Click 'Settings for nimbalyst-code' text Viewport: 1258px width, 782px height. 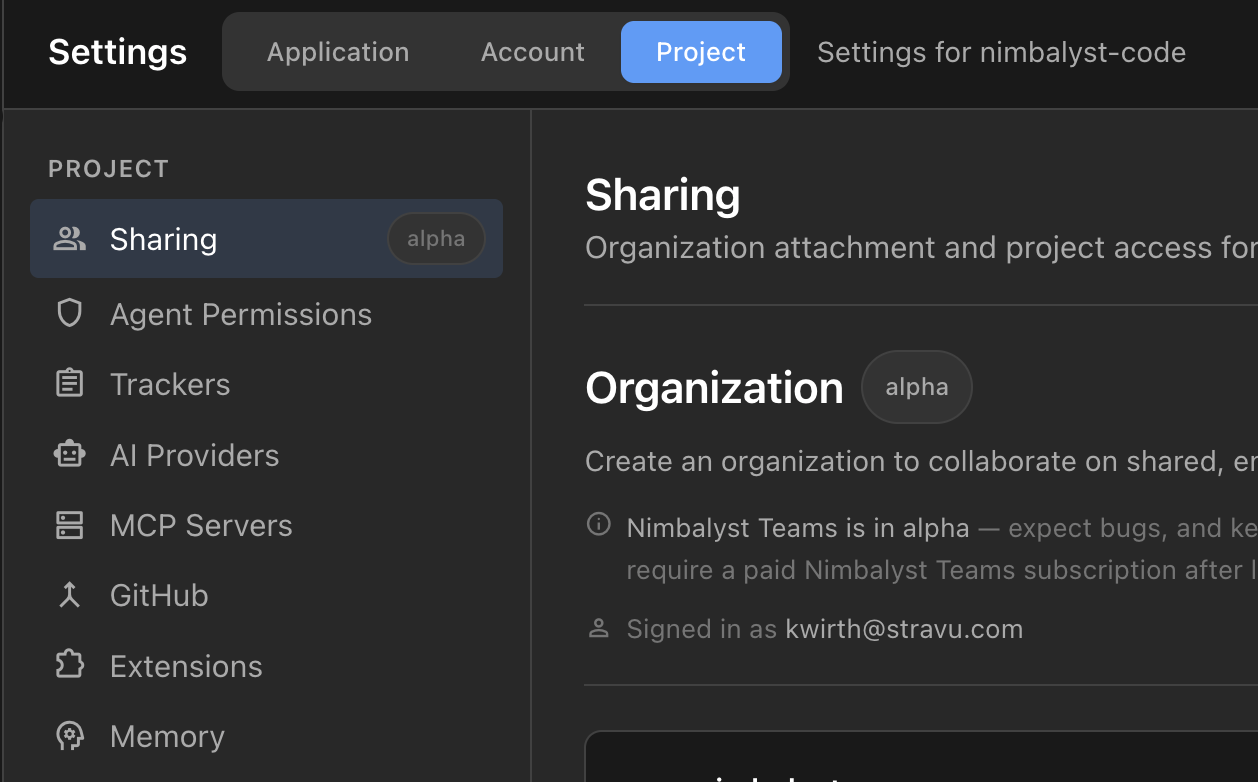tap(1002, 52)
